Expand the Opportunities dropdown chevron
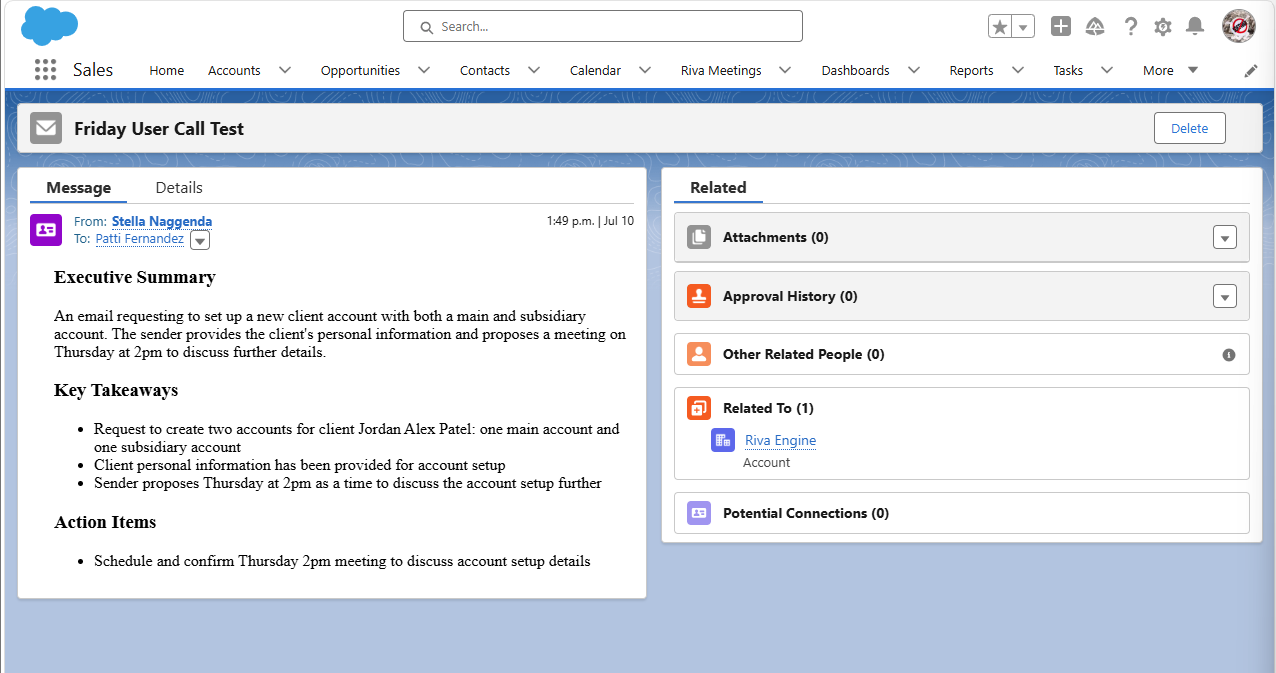This screenshot has width=1276, height=673. click(x=424, y=70)
